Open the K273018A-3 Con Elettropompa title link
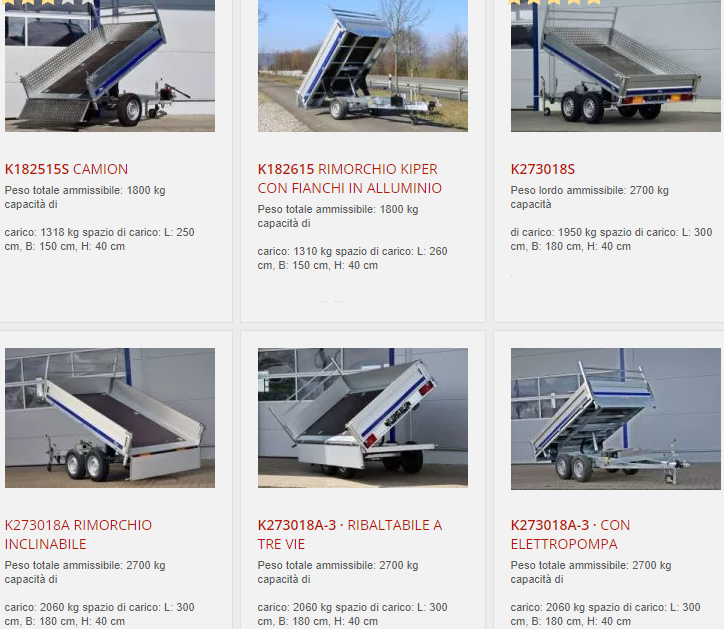The height and width of the screenshot is (629, 724). pos(570,534)
